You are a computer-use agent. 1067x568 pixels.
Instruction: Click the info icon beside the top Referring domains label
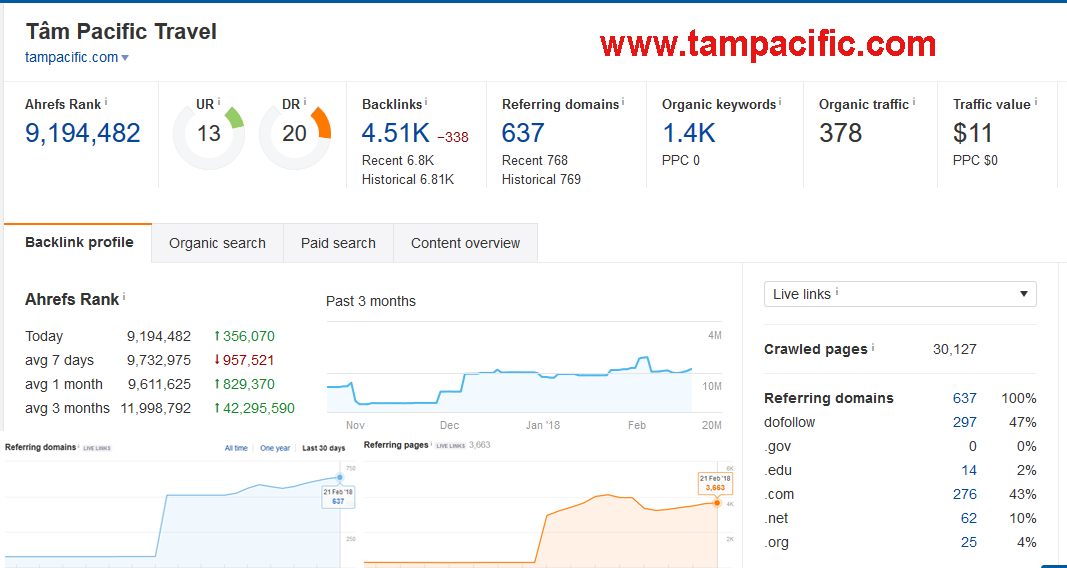click(623, 101)
